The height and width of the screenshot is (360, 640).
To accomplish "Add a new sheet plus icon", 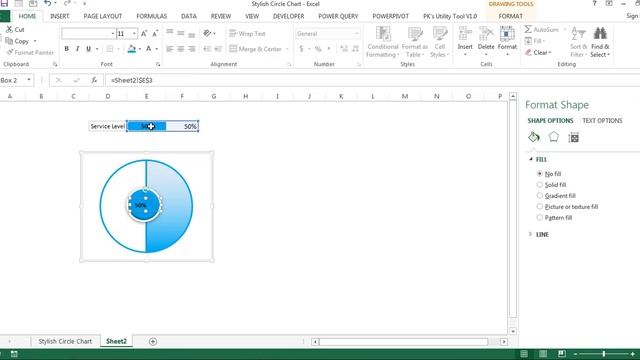I will (x=153, y=342).
